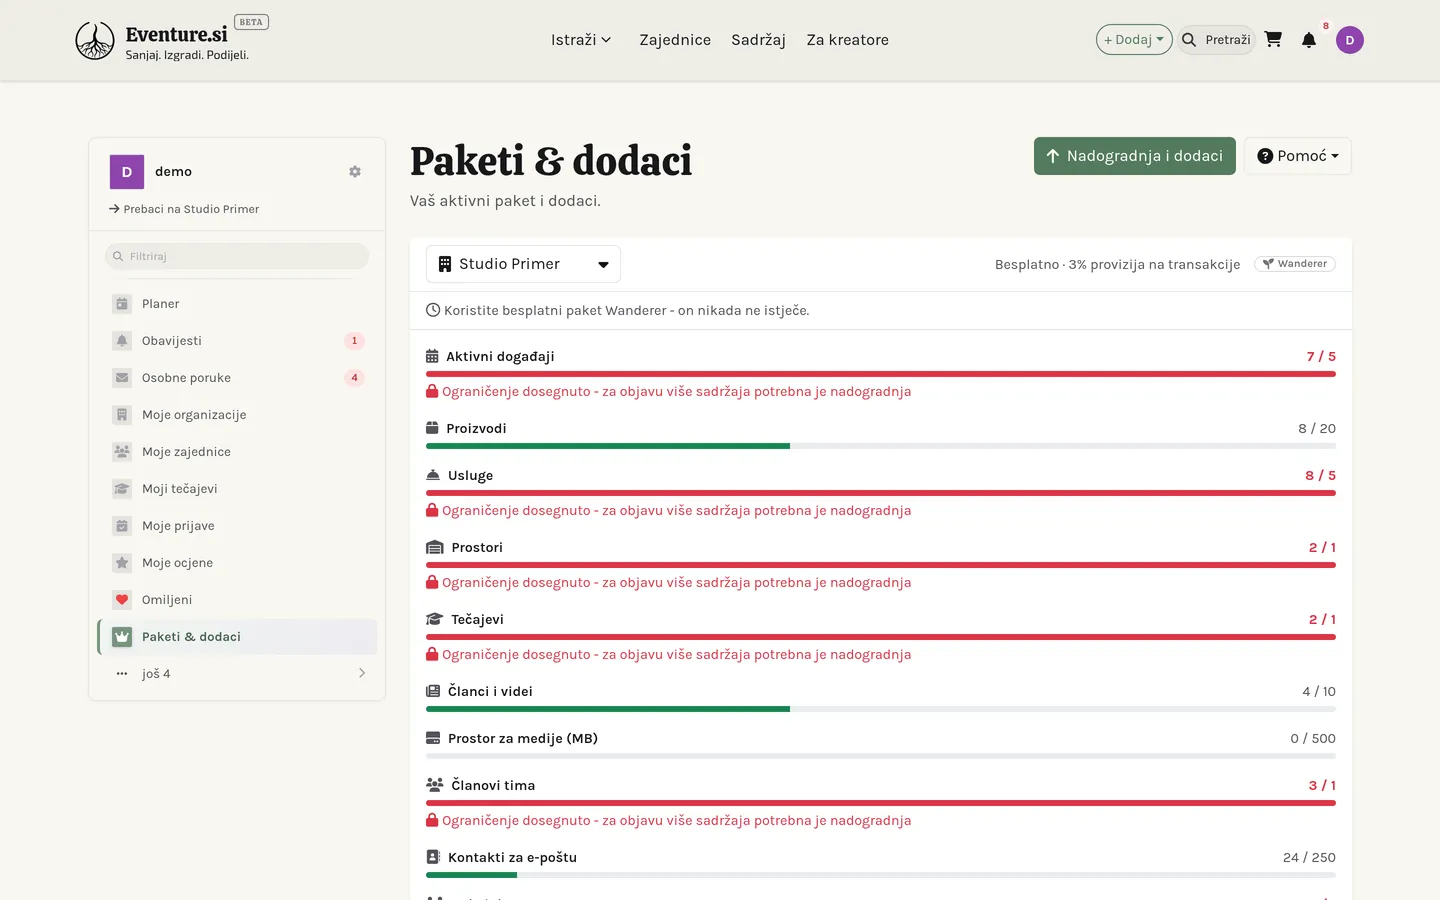Click the Usluge limit-reached warning text
The width and height of the screenshot is (1440, 900).
click(676, 510)
